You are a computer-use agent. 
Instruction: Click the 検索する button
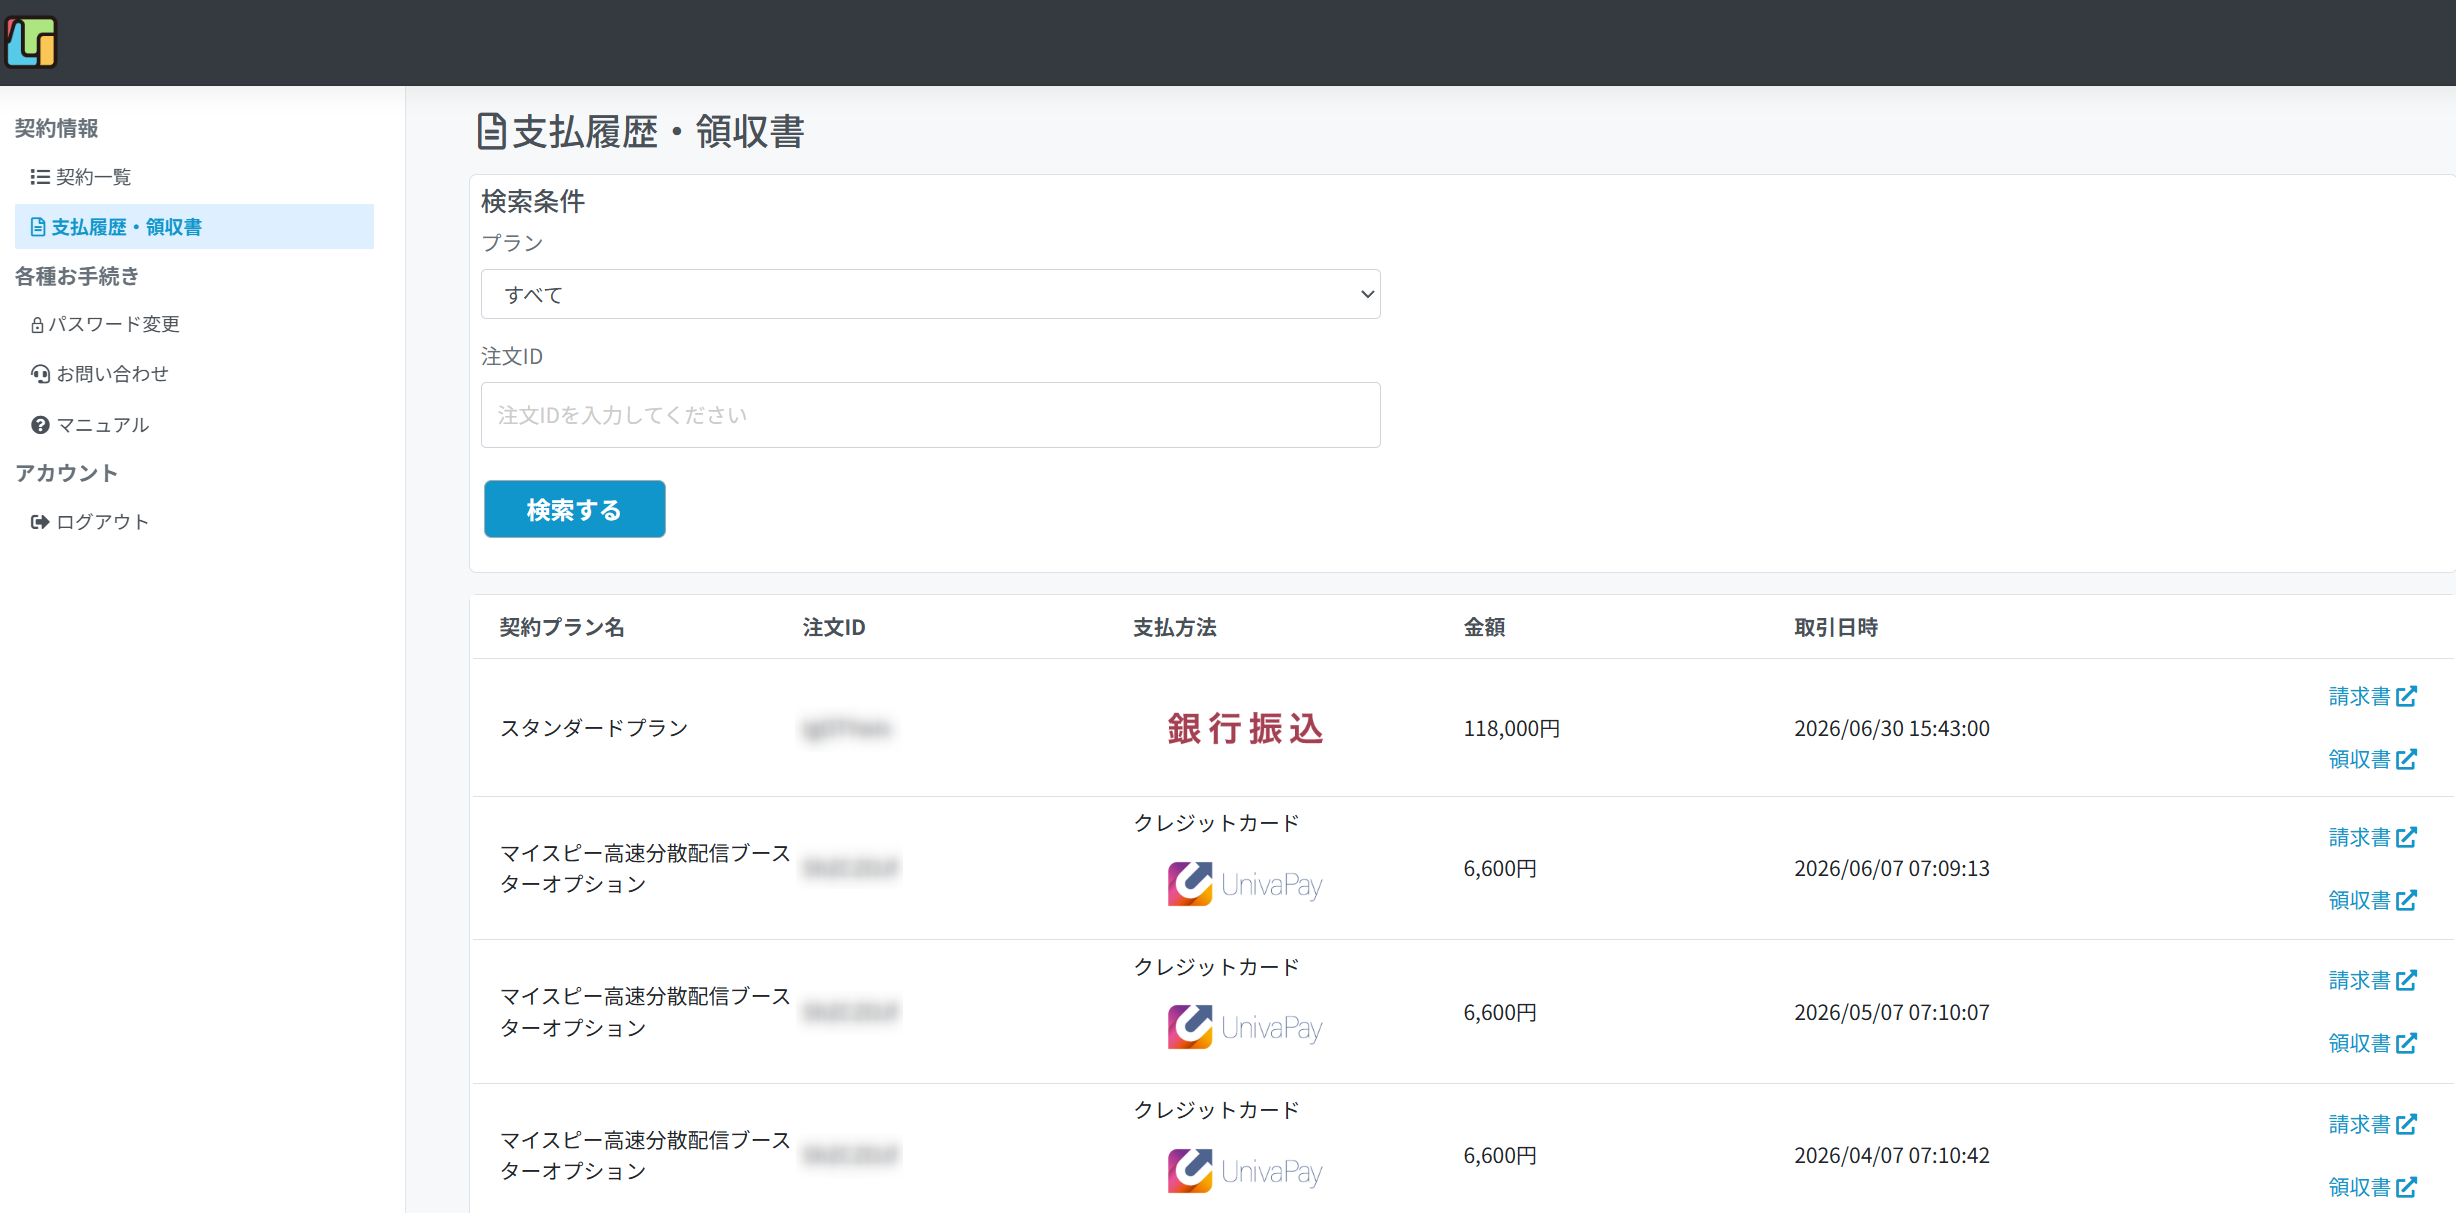575,509
